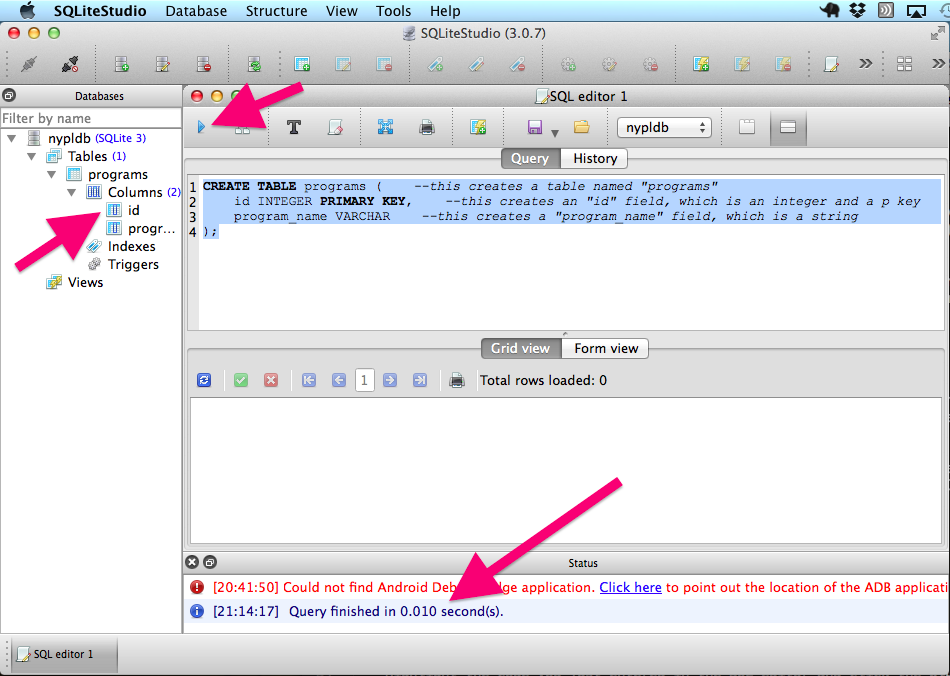Click the 'Filter by name' input field

coord(90,118)
